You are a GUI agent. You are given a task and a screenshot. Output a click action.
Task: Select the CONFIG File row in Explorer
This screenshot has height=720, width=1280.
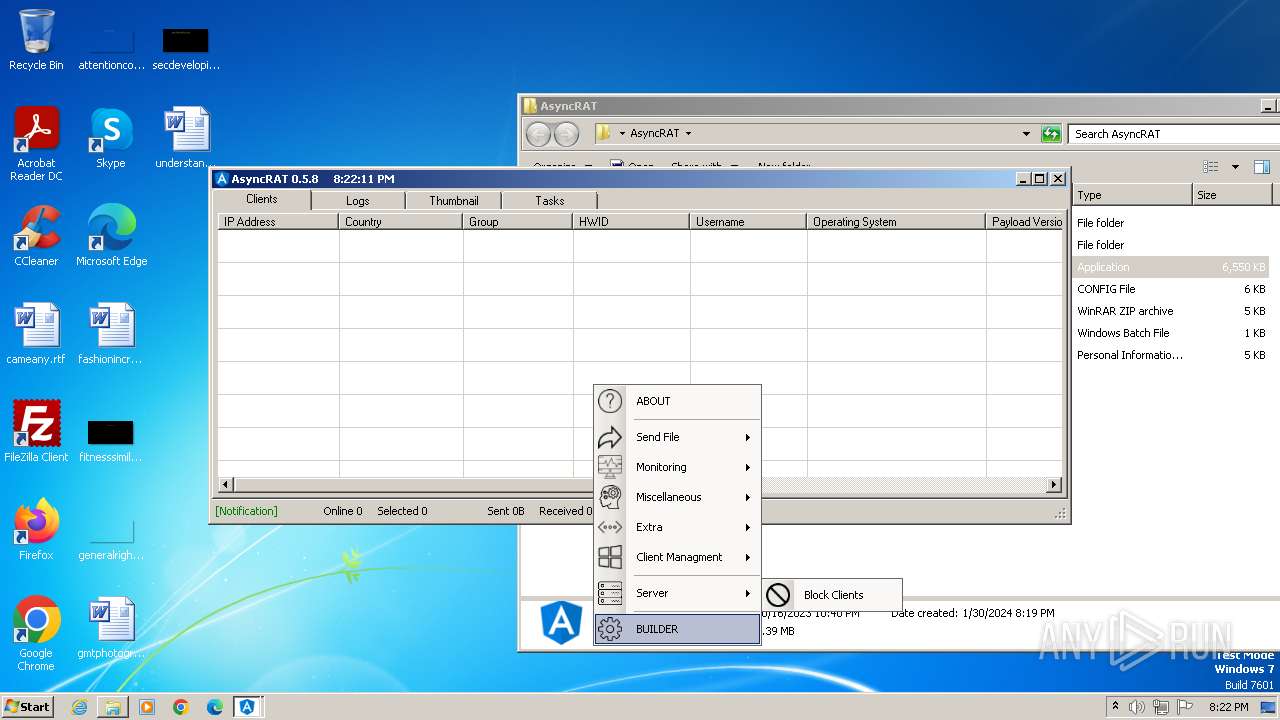(x=1171, y=289)
